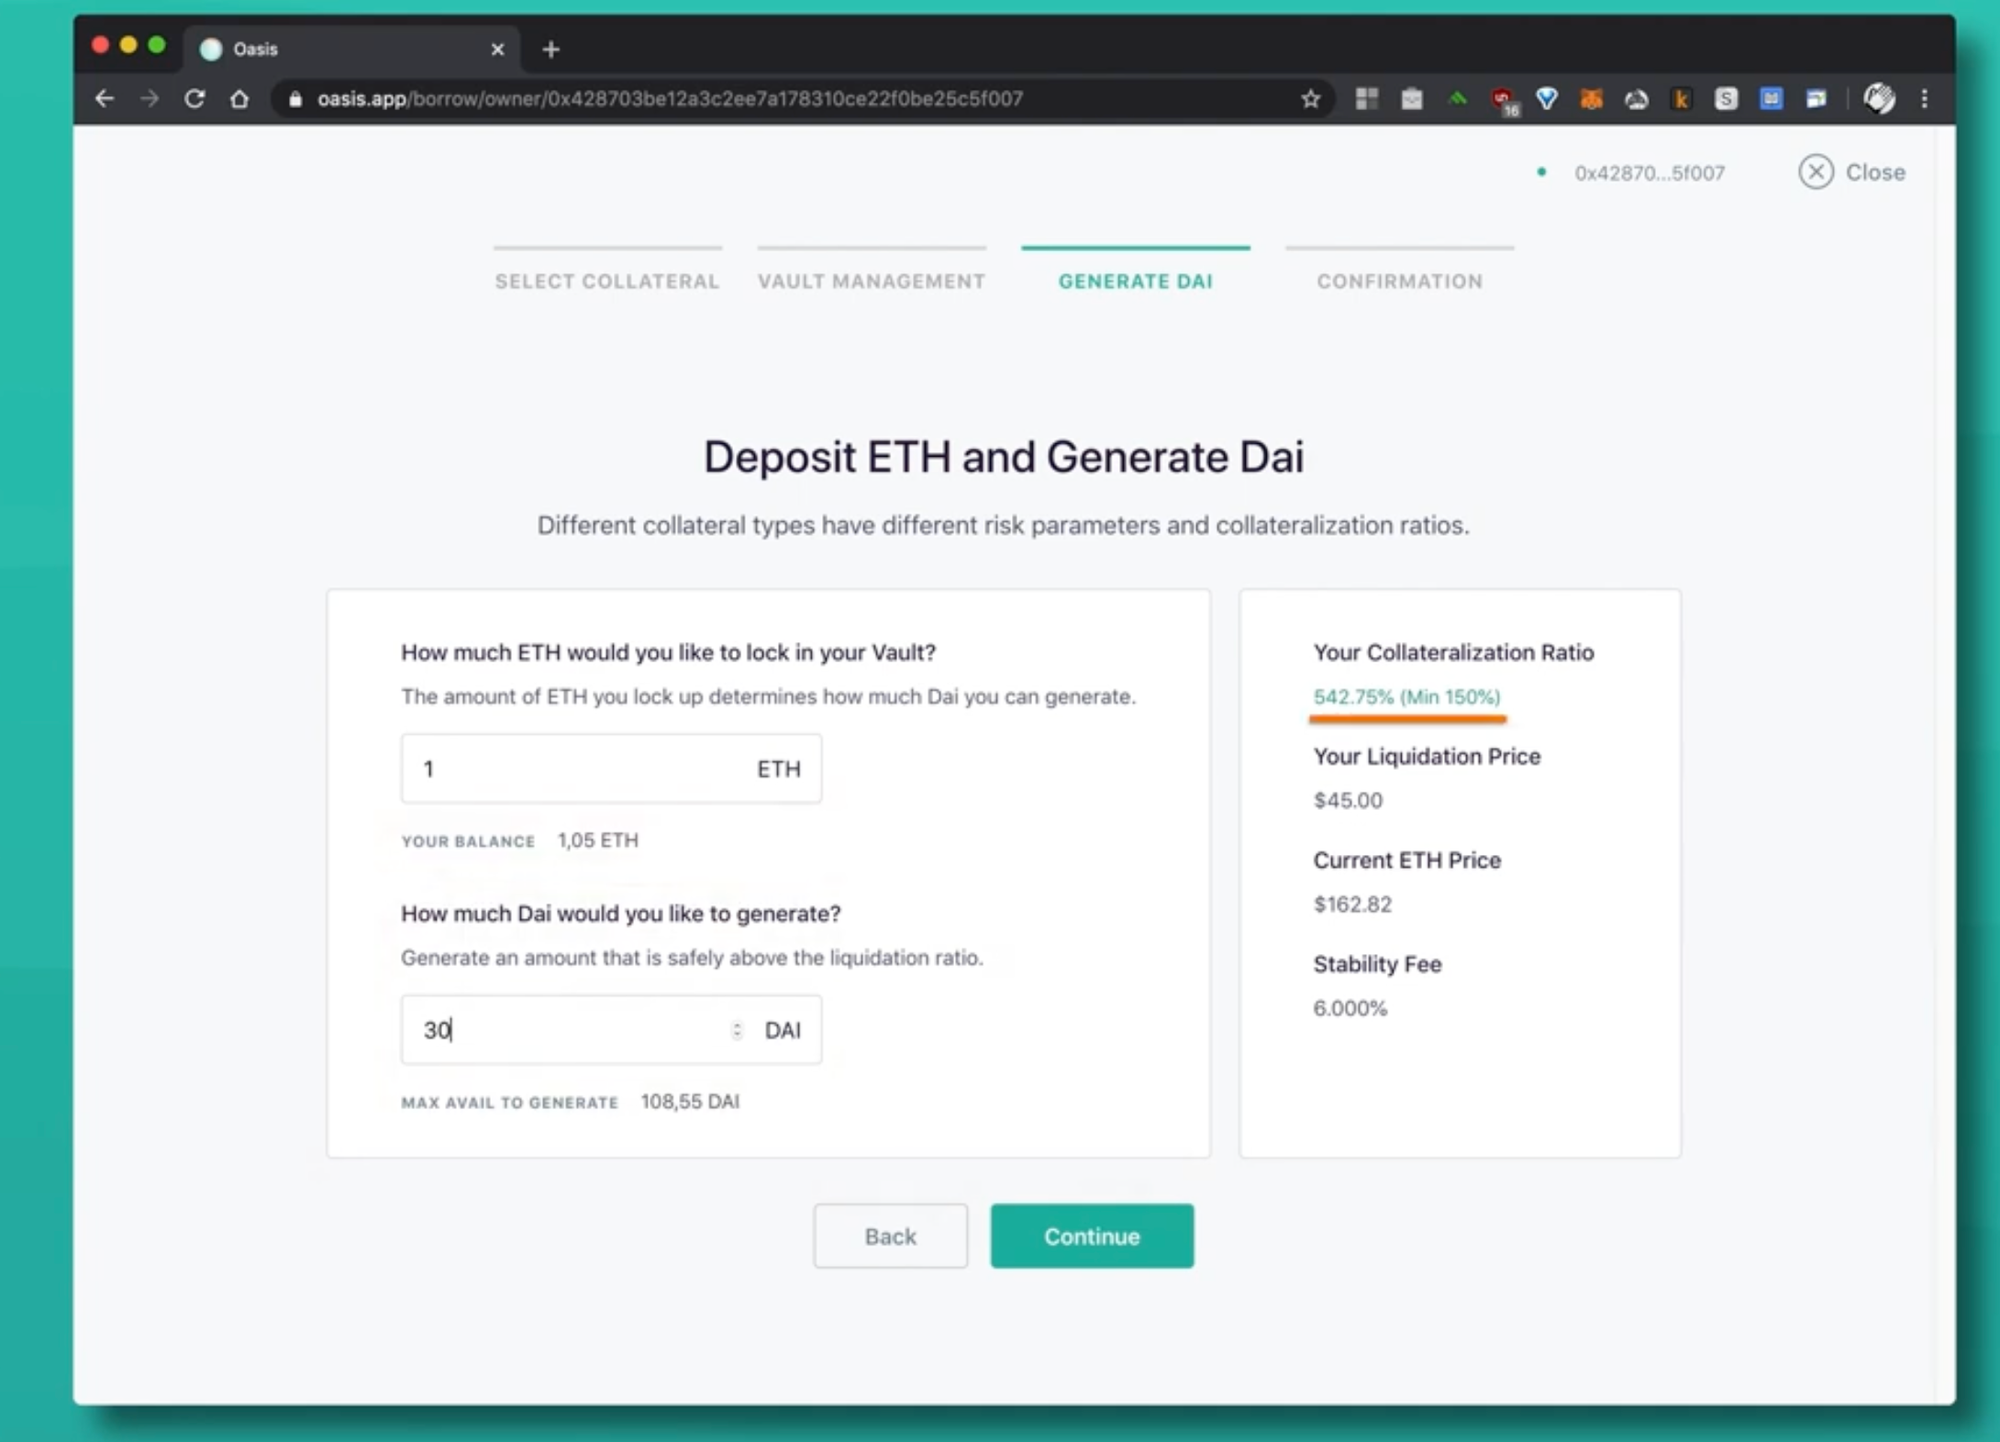Click the orange 'k' extension icon
2000x1442 pixels.
click(x=1681, y=99)
